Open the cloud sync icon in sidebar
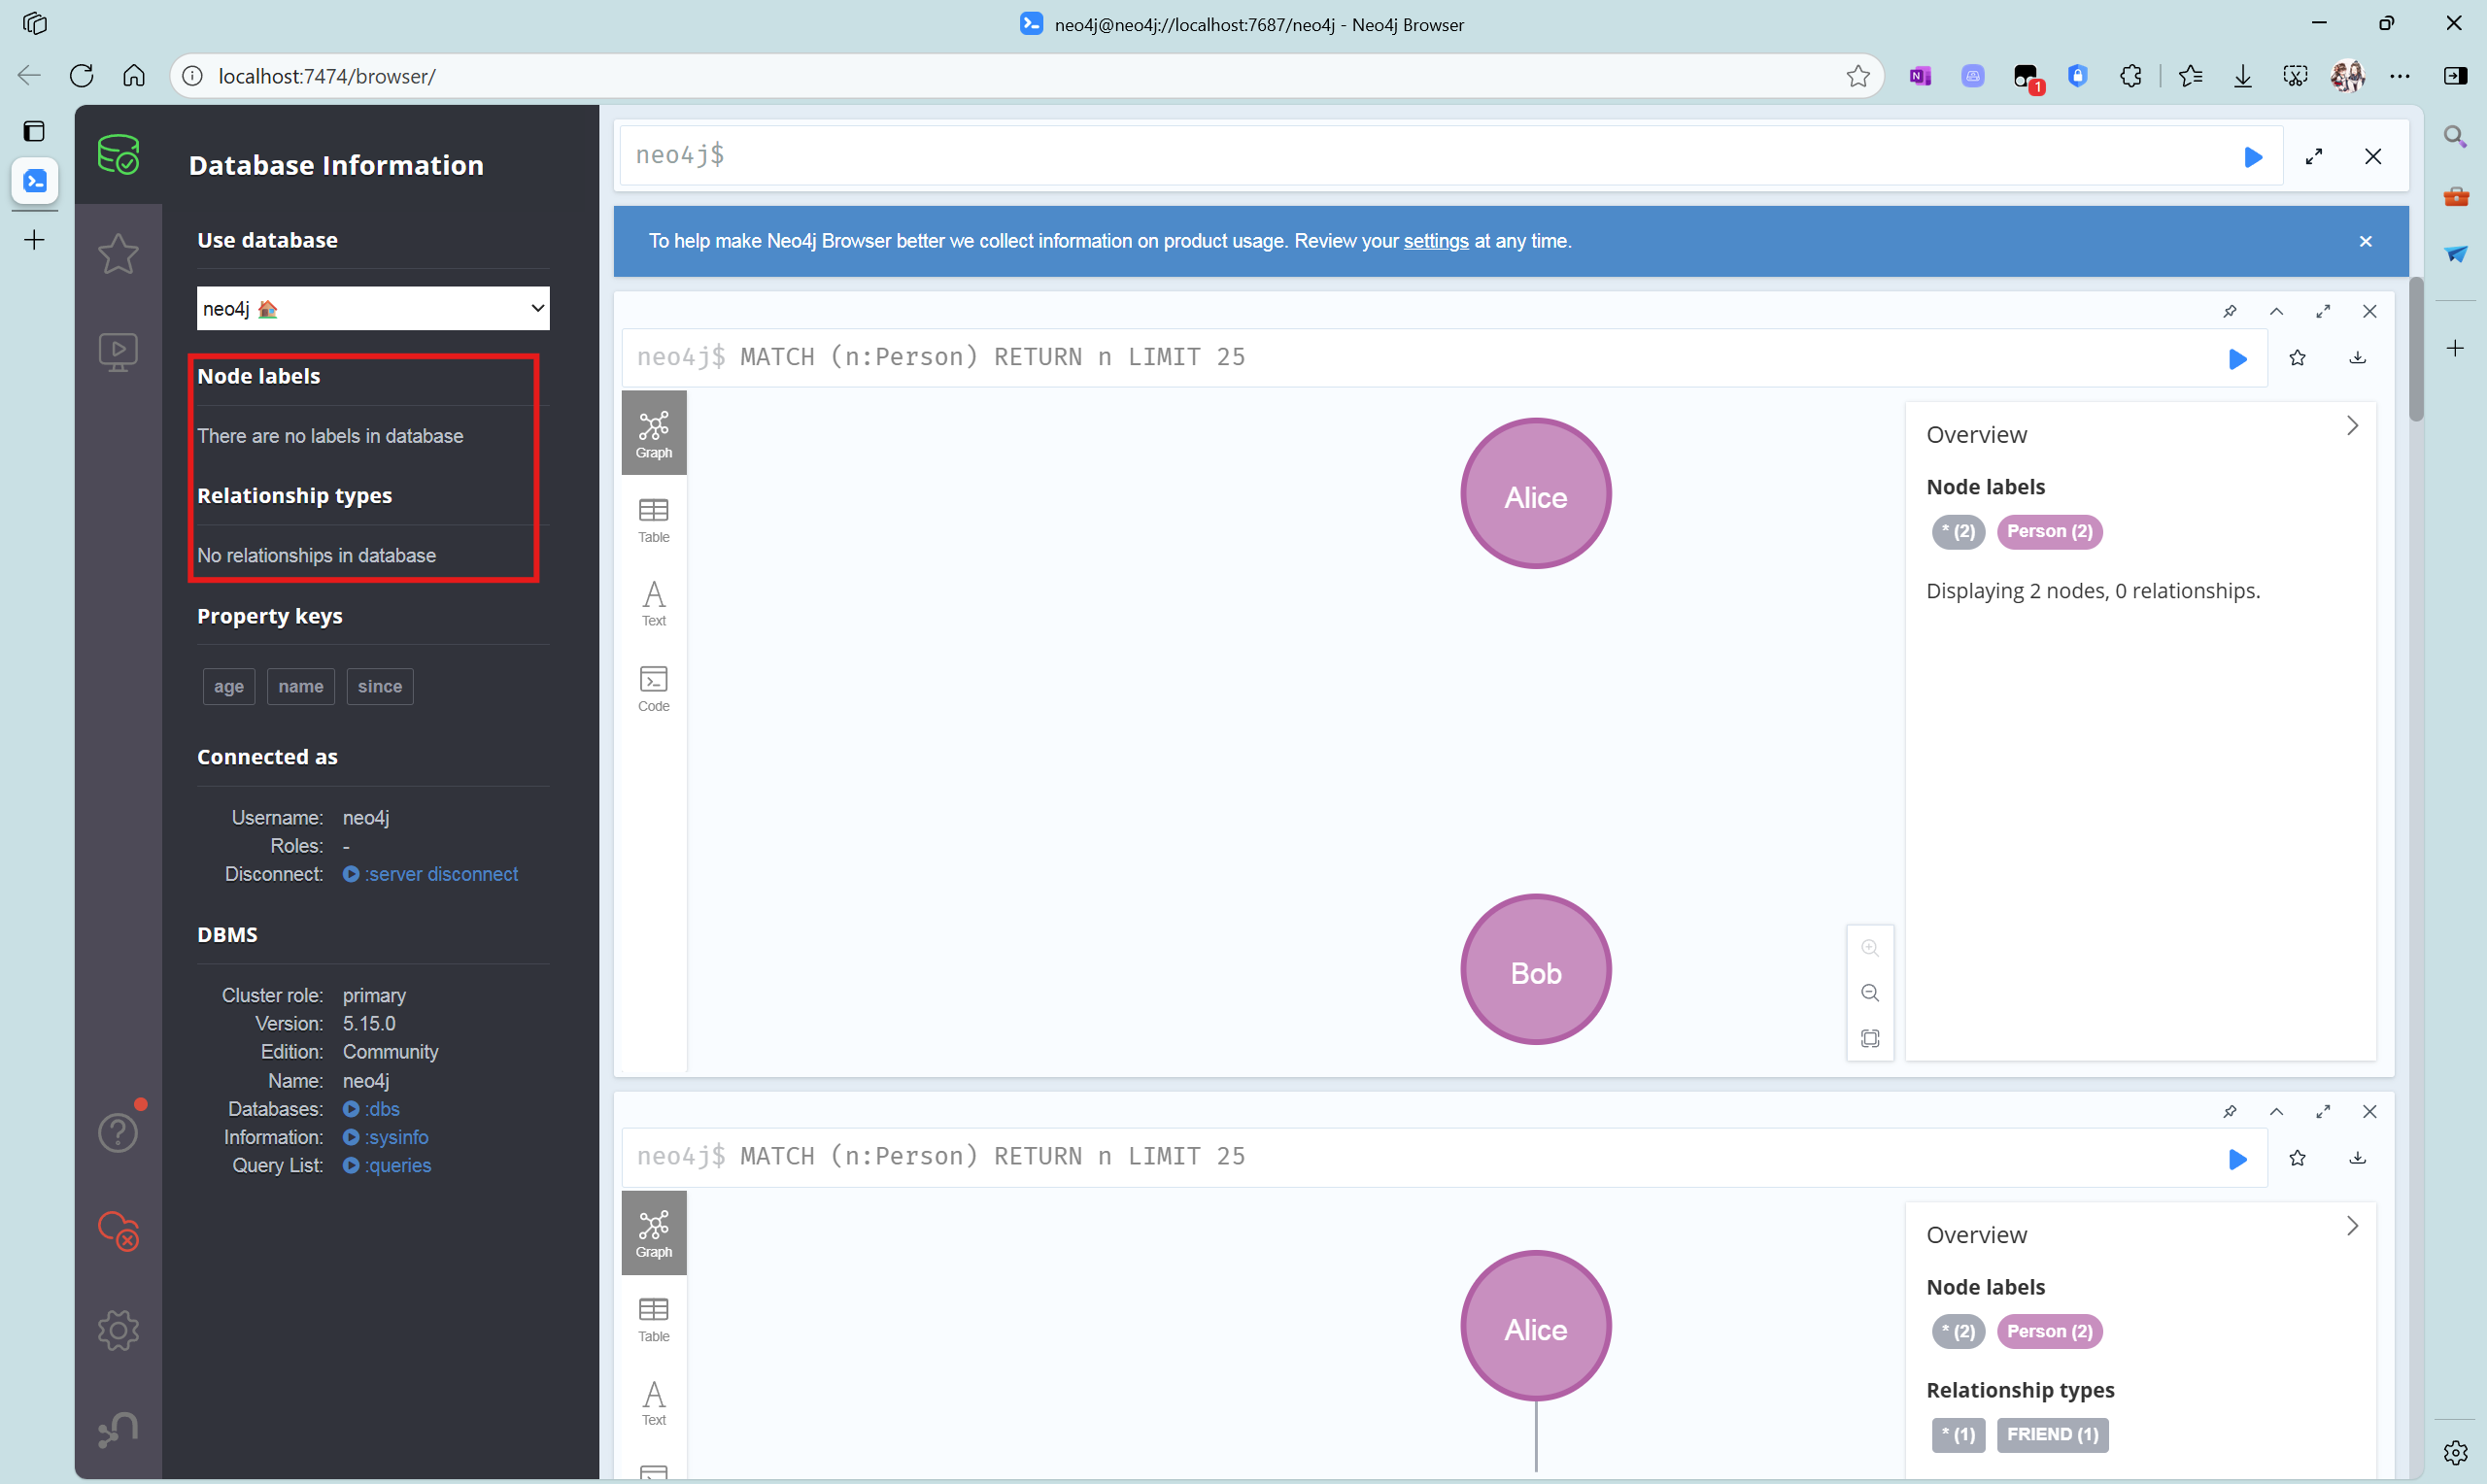 118,1231
